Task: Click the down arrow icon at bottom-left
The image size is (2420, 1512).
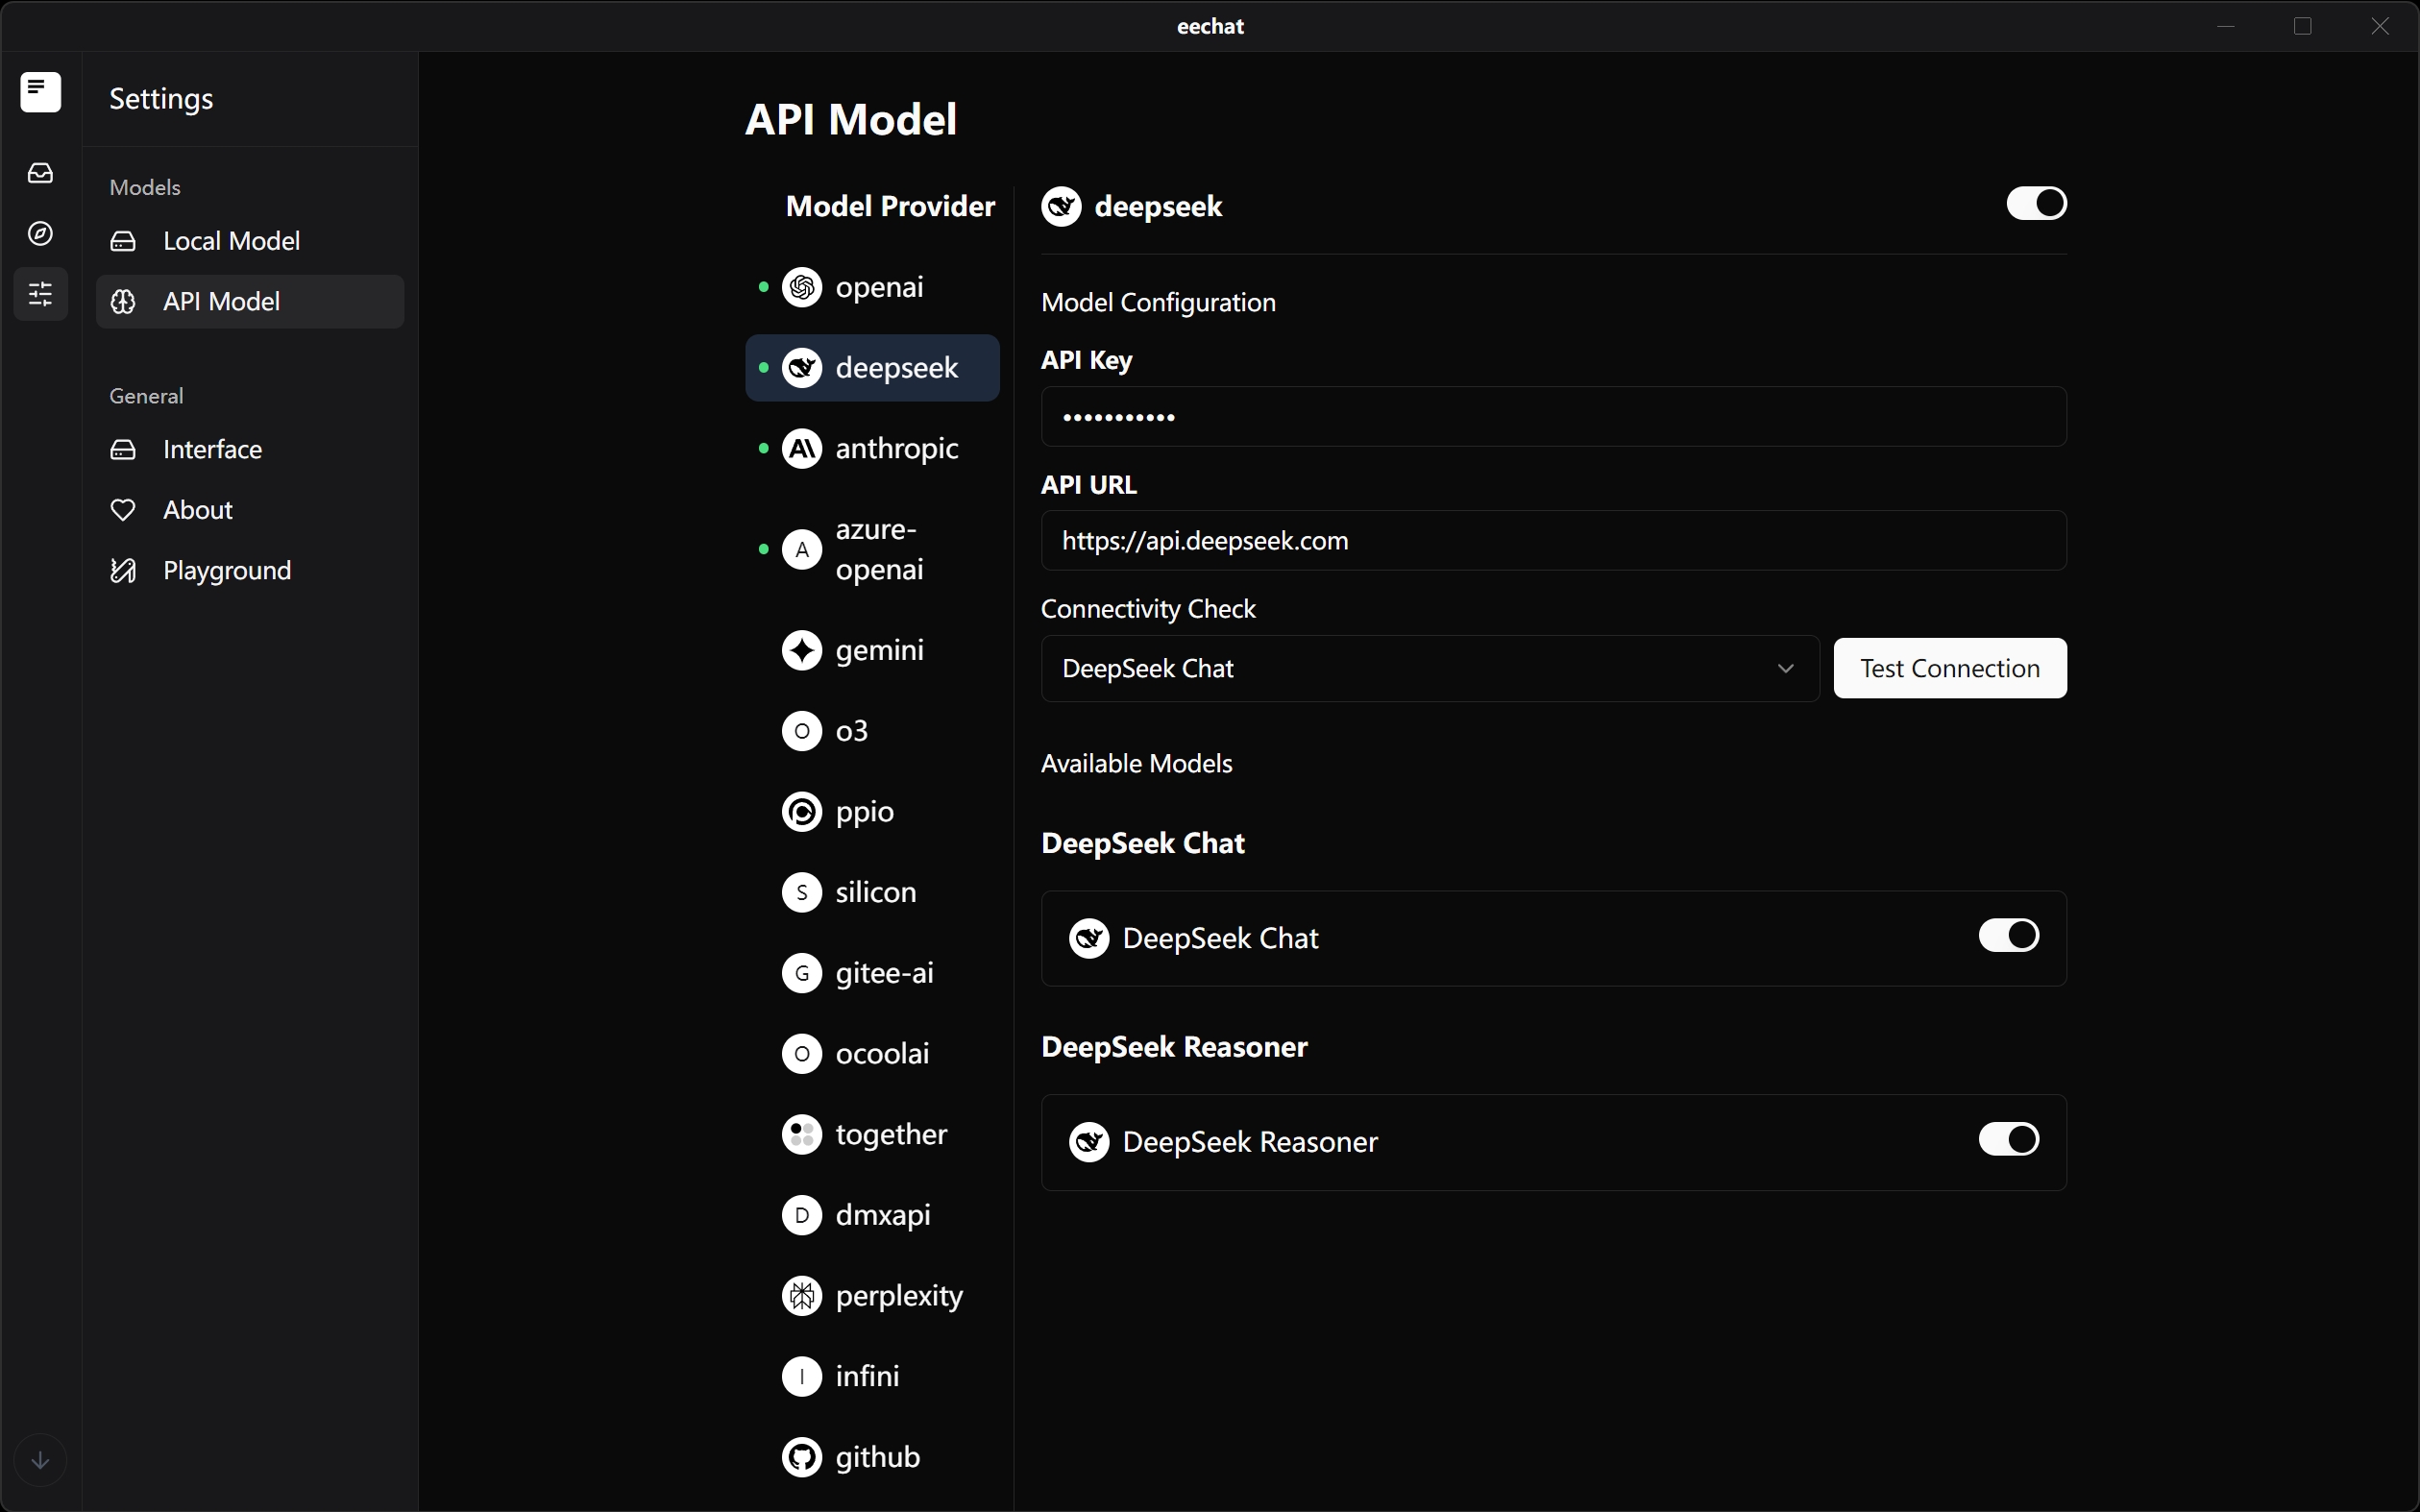Action: pos(40,1460)
